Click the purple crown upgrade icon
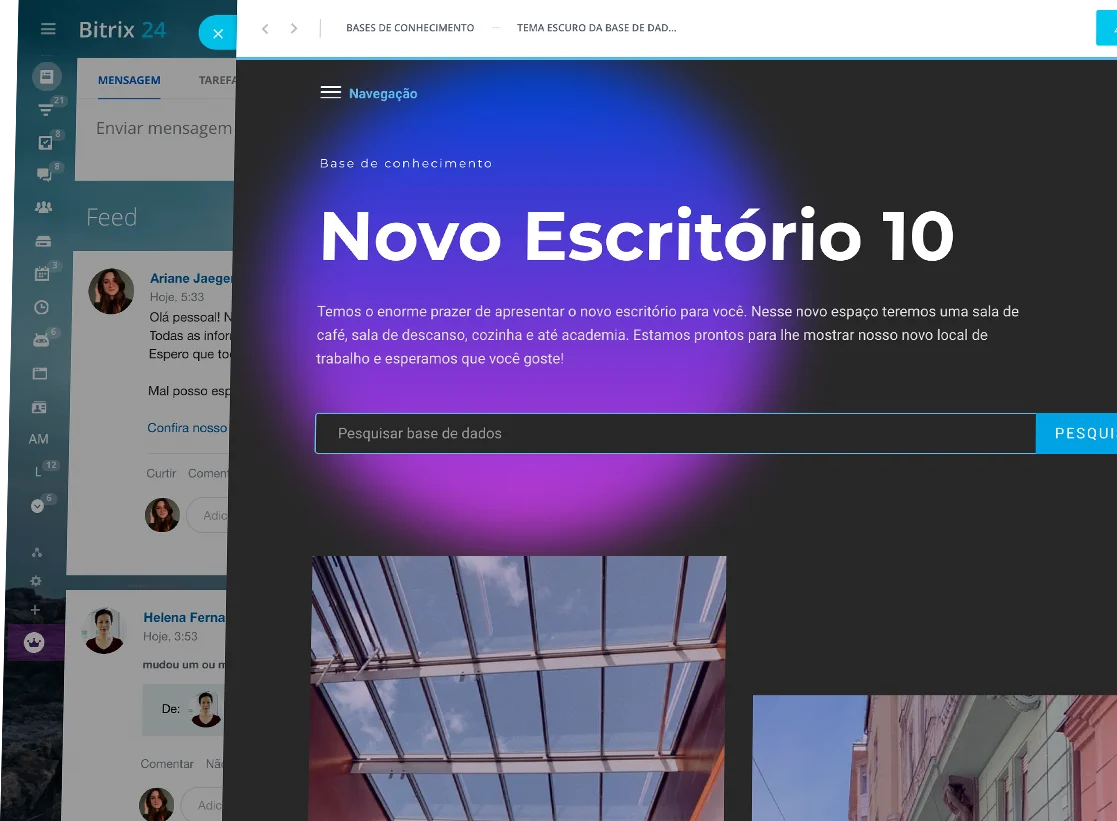 [x=35, y=643]
